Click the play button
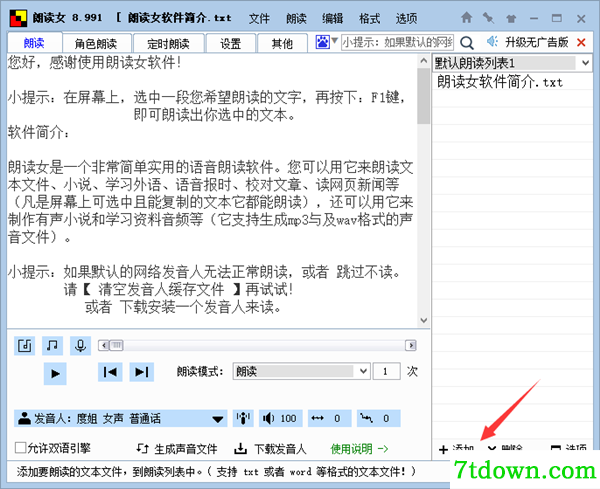The height and width of the screenshot is (489, 600). coord(55,373)
